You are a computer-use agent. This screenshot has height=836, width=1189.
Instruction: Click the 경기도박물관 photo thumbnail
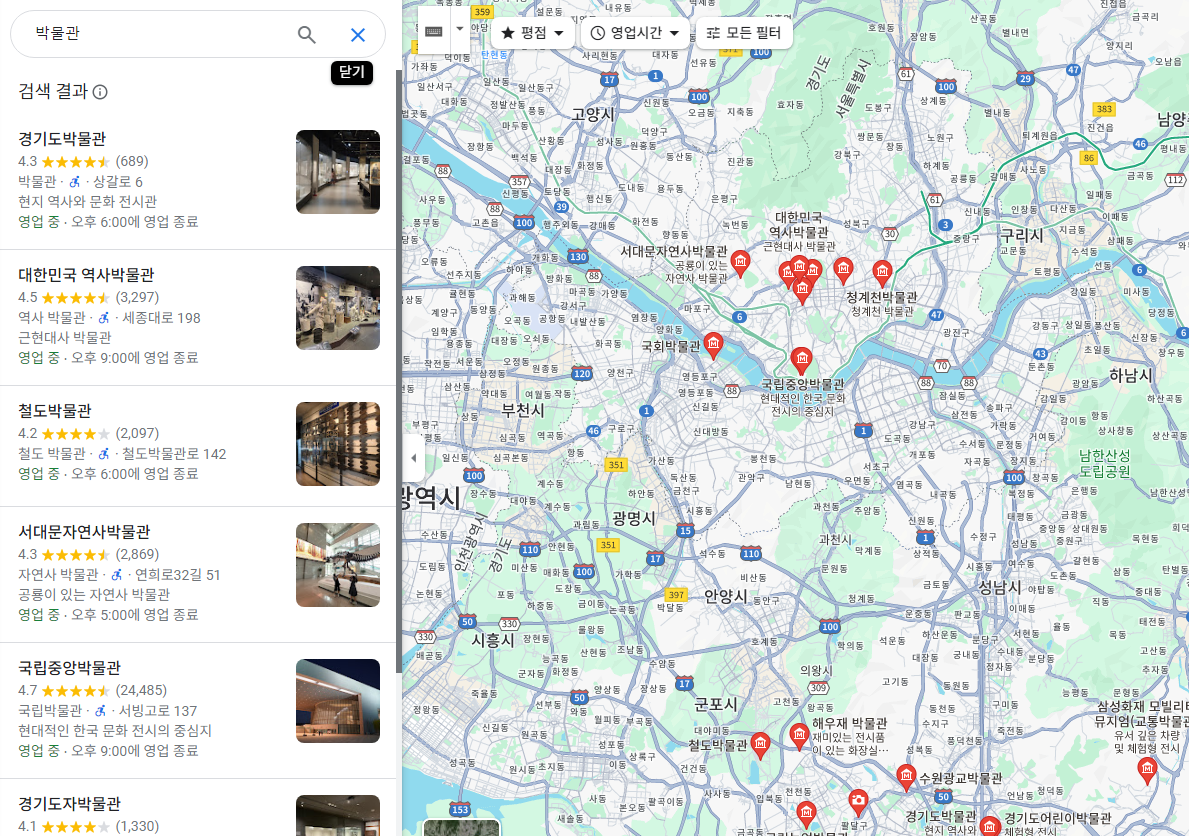pos(337,171)
